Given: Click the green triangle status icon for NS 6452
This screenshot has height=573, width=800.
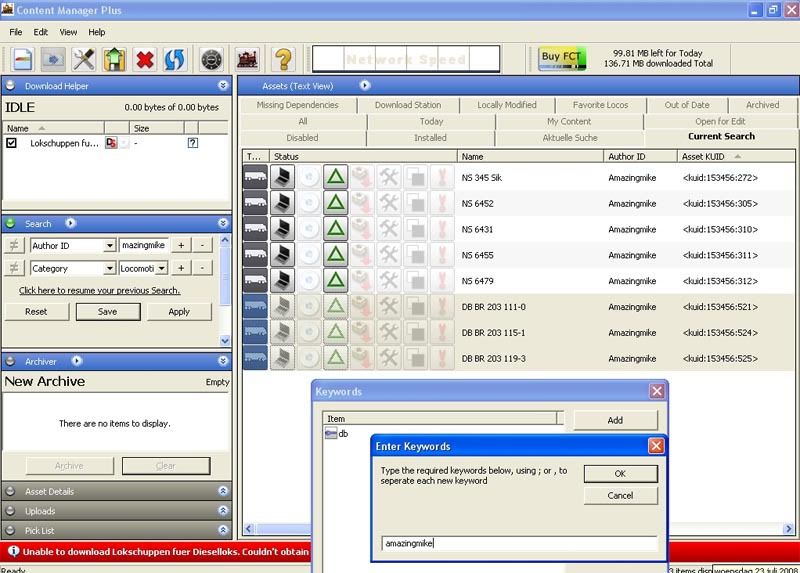Looking at the screenshot, I should pos(335,203).
